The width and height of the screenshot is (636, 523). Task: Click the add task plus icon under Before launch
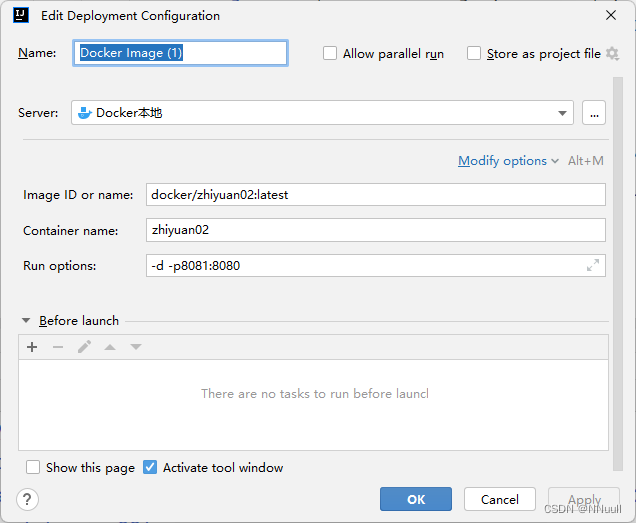32,347
